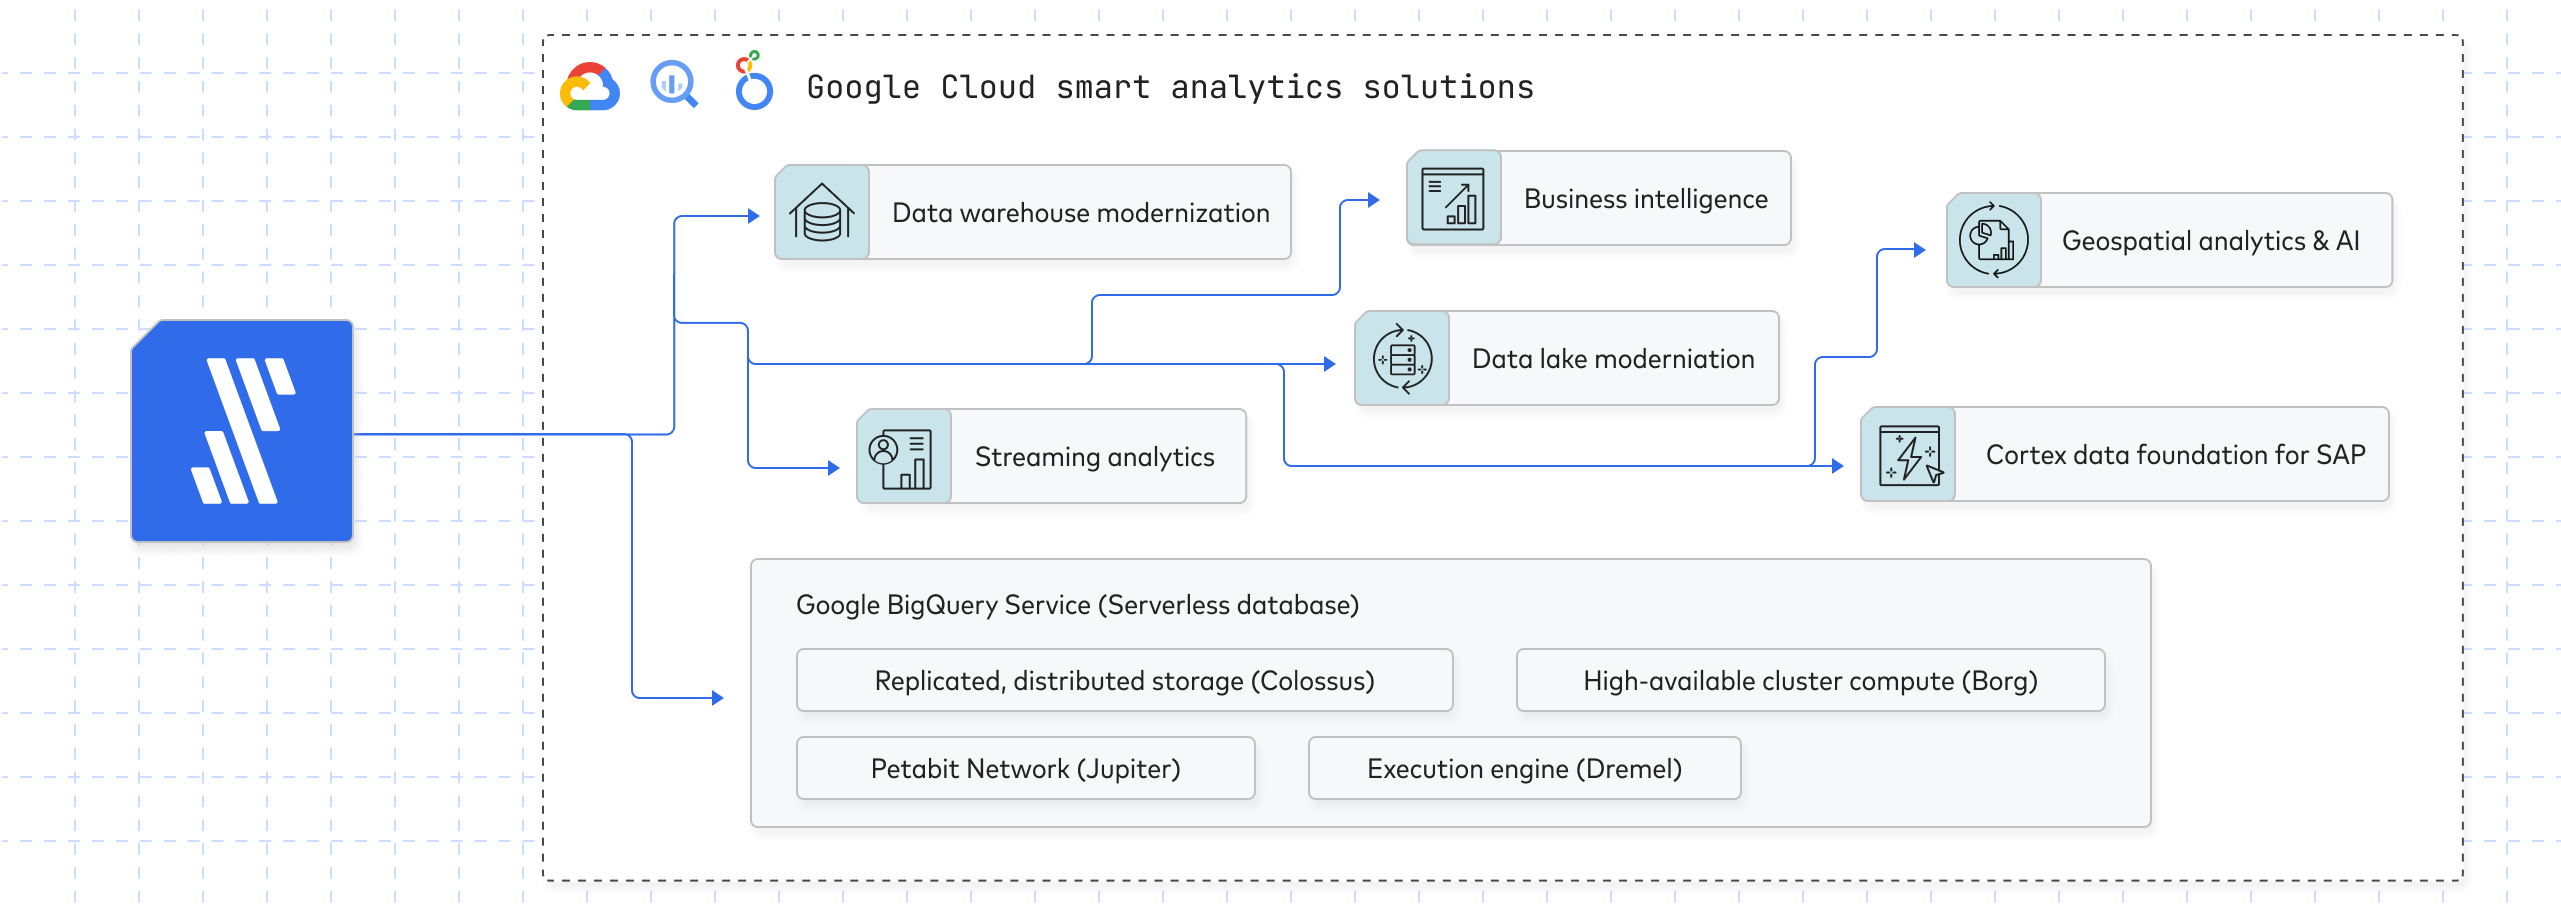Click the Execution engine (Dremel) box
2561x913 pixels.
point(1524,768)
